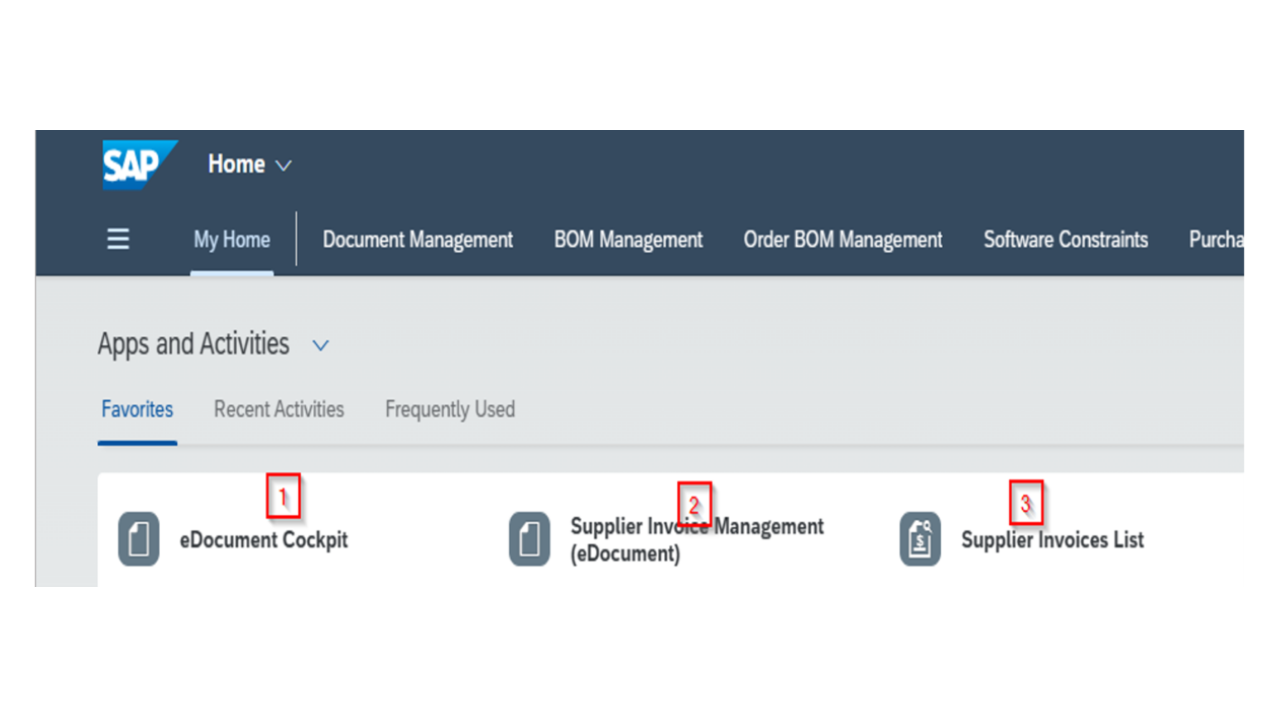Expand the Home title dropdown
Screen dimensions: 1280x720
[x=282, y=165]
